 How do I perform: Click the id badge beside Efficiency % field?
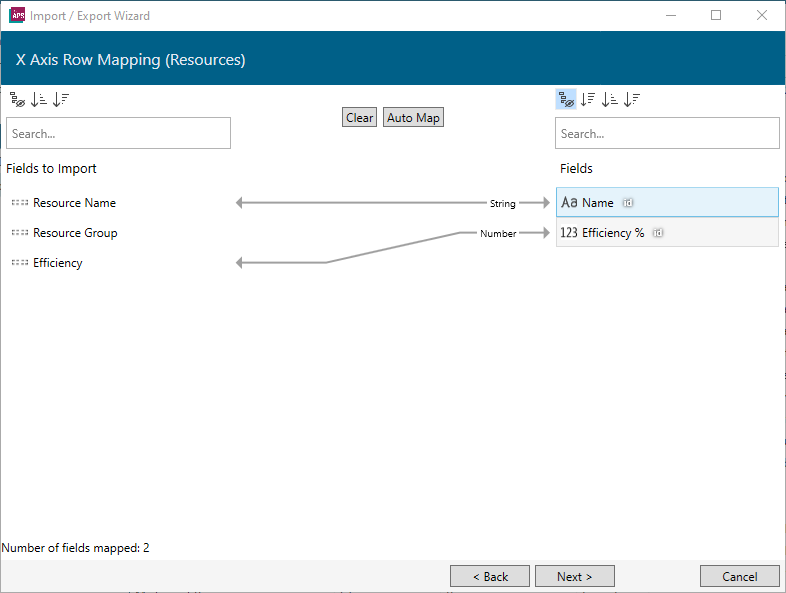click(x=658, y=233)
